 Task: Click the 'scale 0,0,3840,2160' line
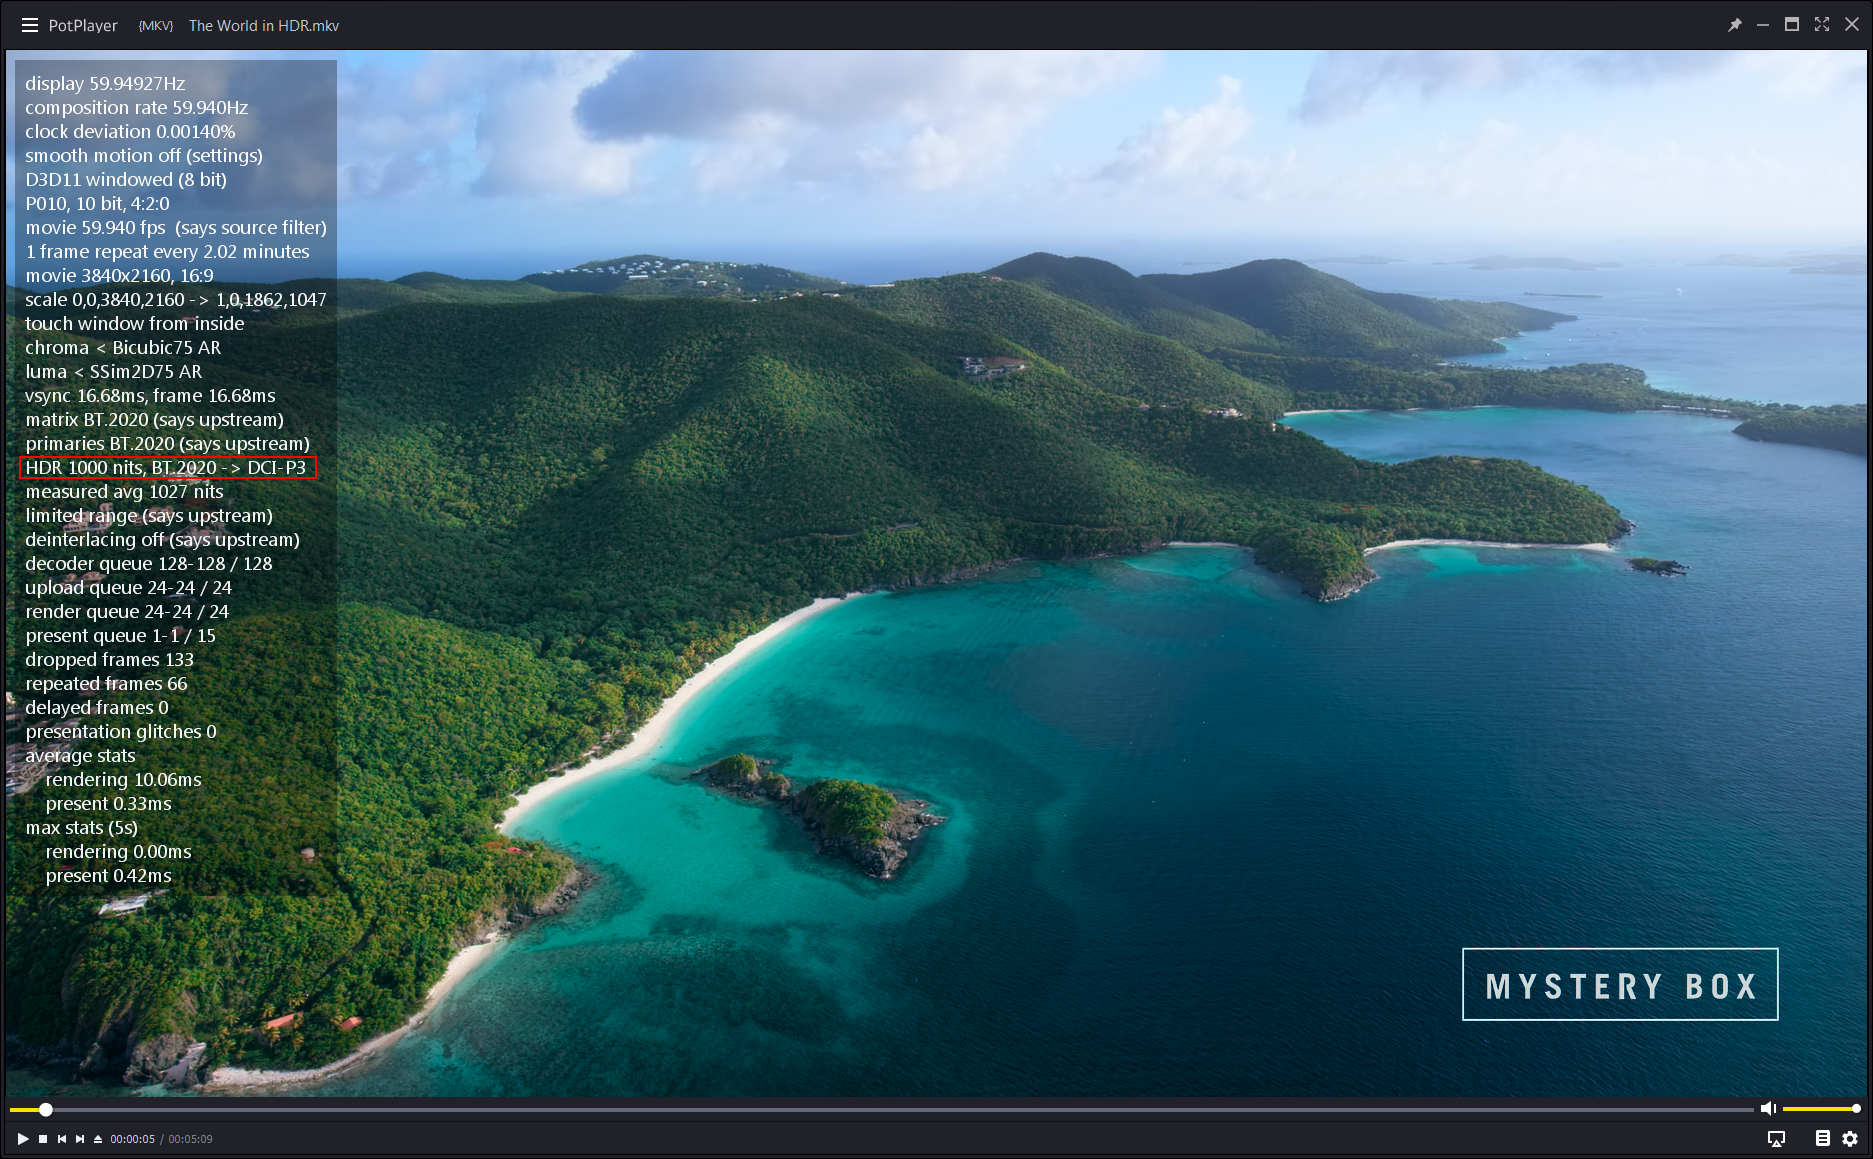coord(176,300)
